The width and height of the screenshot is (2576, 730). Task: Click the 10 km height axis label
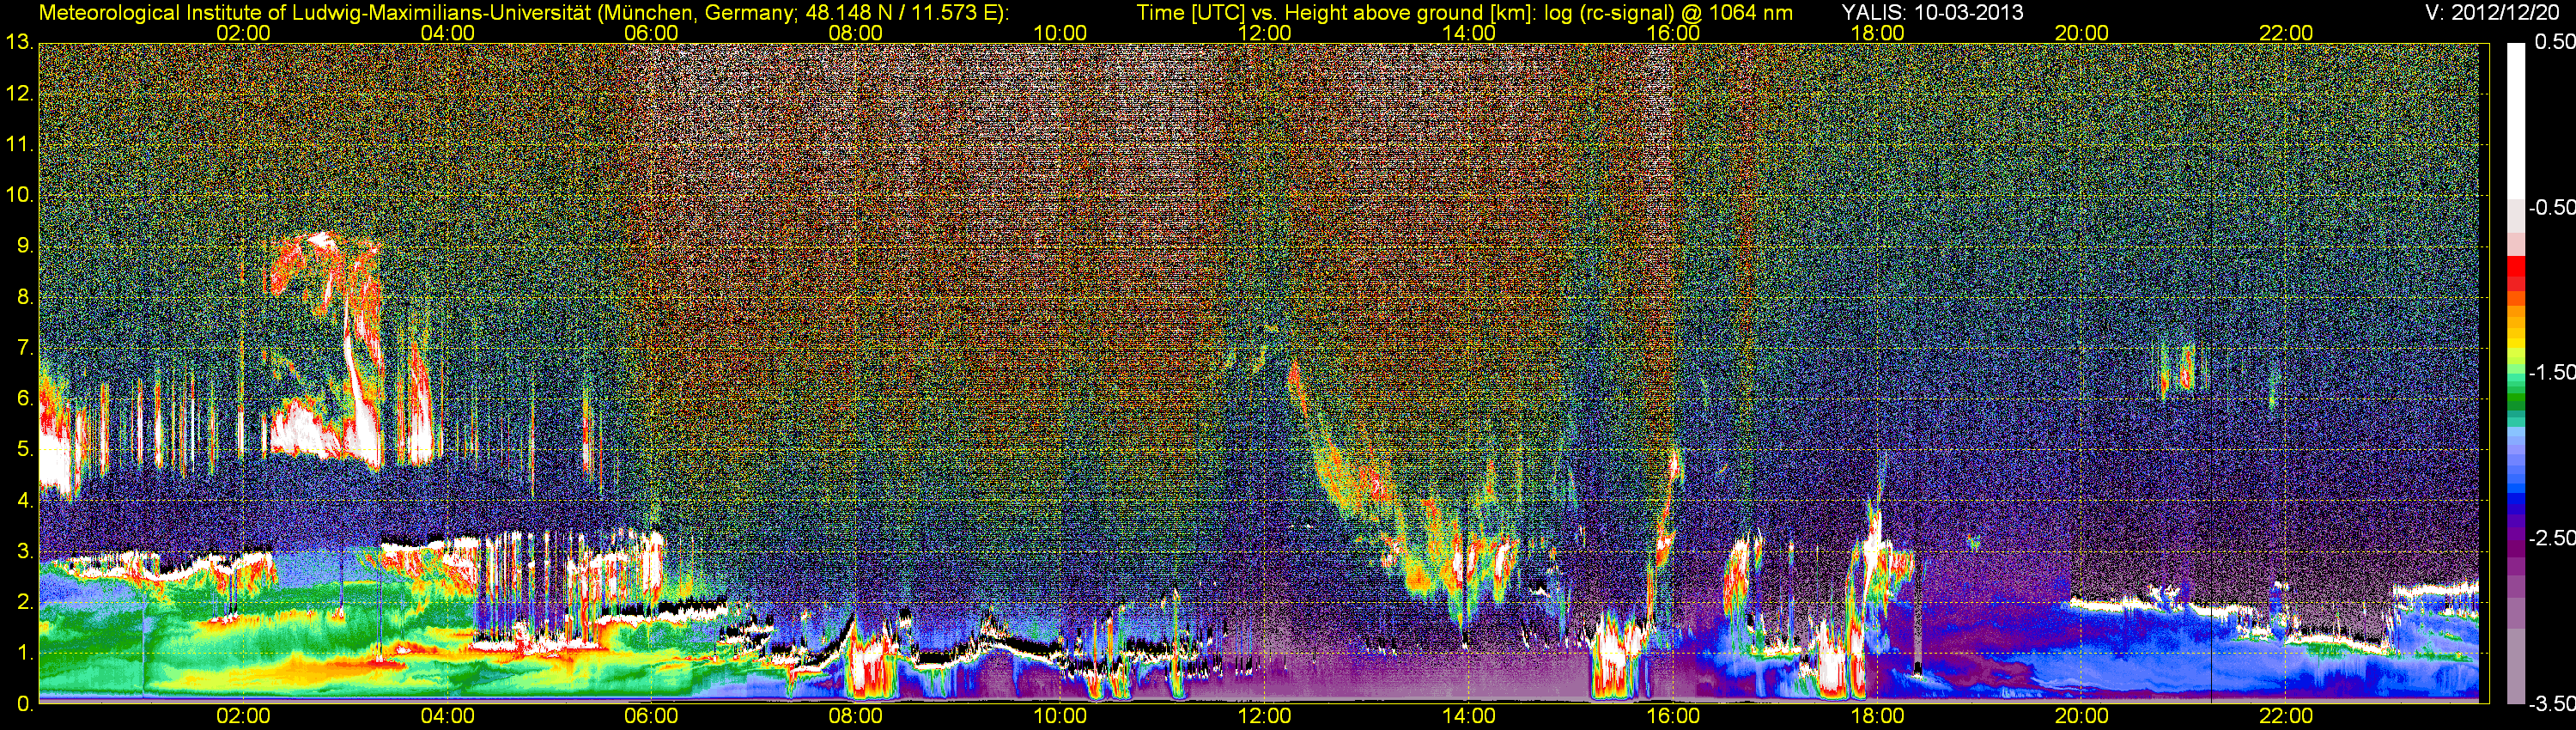point(19,195)
